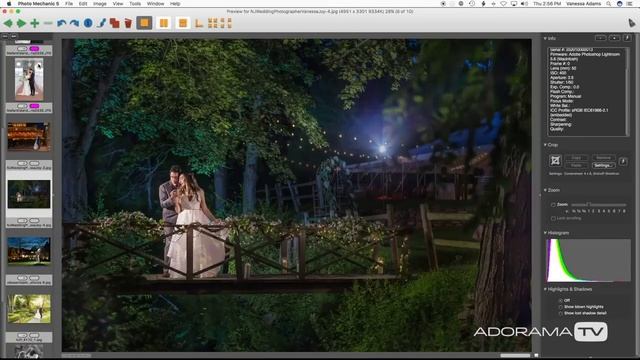The image size is (640, 360).
Task: Open the Photo Mechanic 5 menu
Action: click(38, 4)
